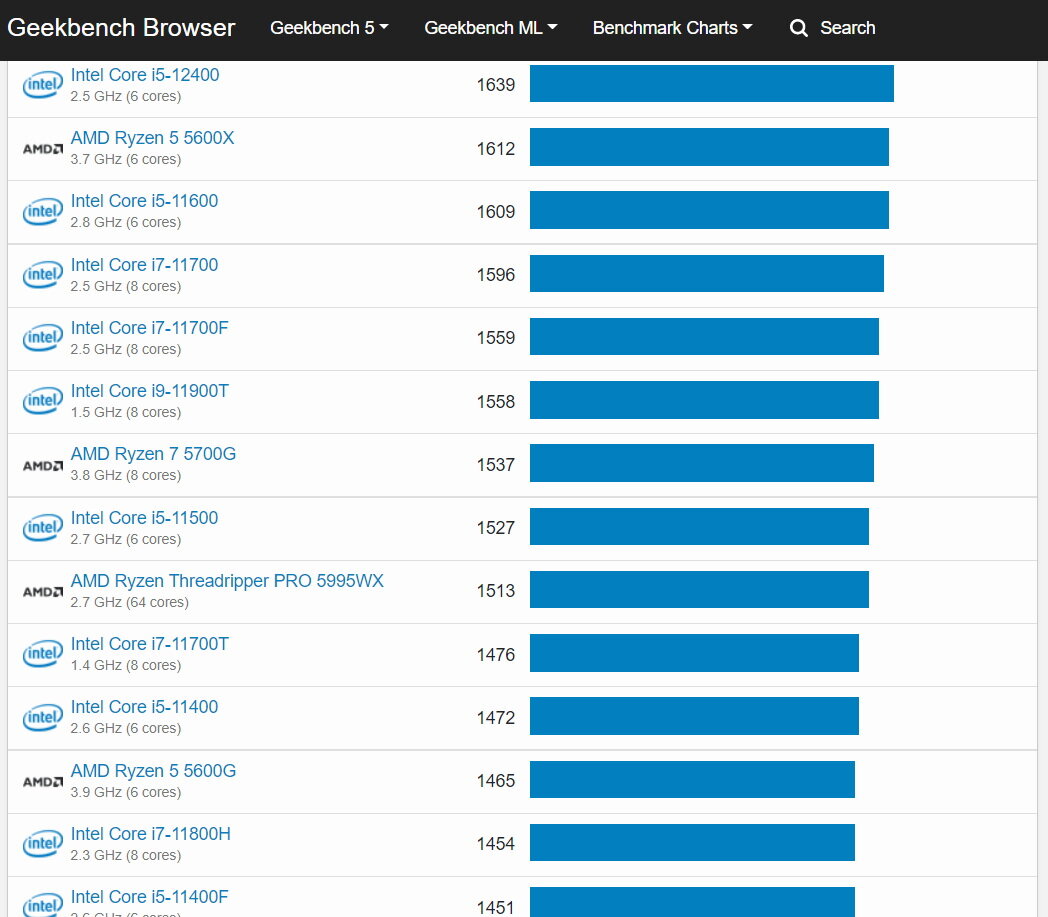Click the '1.5 GHz (8 cores)' text

coord(126,412)
